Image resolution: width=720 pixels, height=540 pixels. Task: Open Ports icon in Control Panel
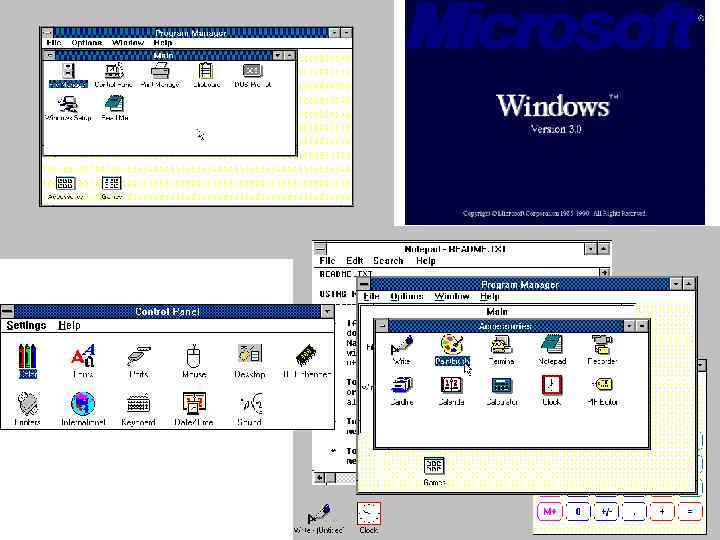click(x=138, y=361)
